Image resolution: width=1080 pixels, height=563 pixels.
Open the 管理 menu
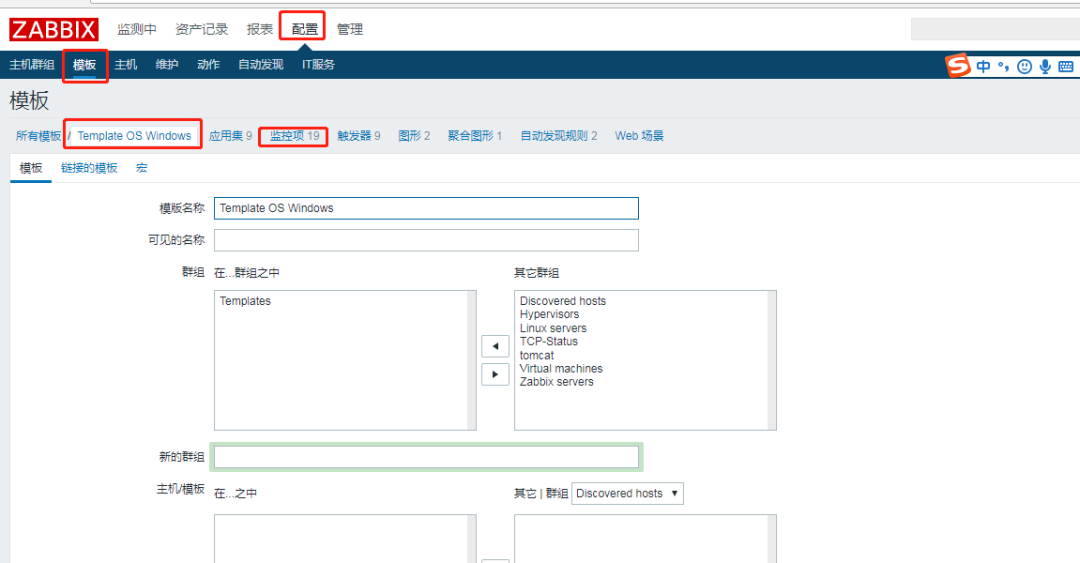click(x=349, y=29)
